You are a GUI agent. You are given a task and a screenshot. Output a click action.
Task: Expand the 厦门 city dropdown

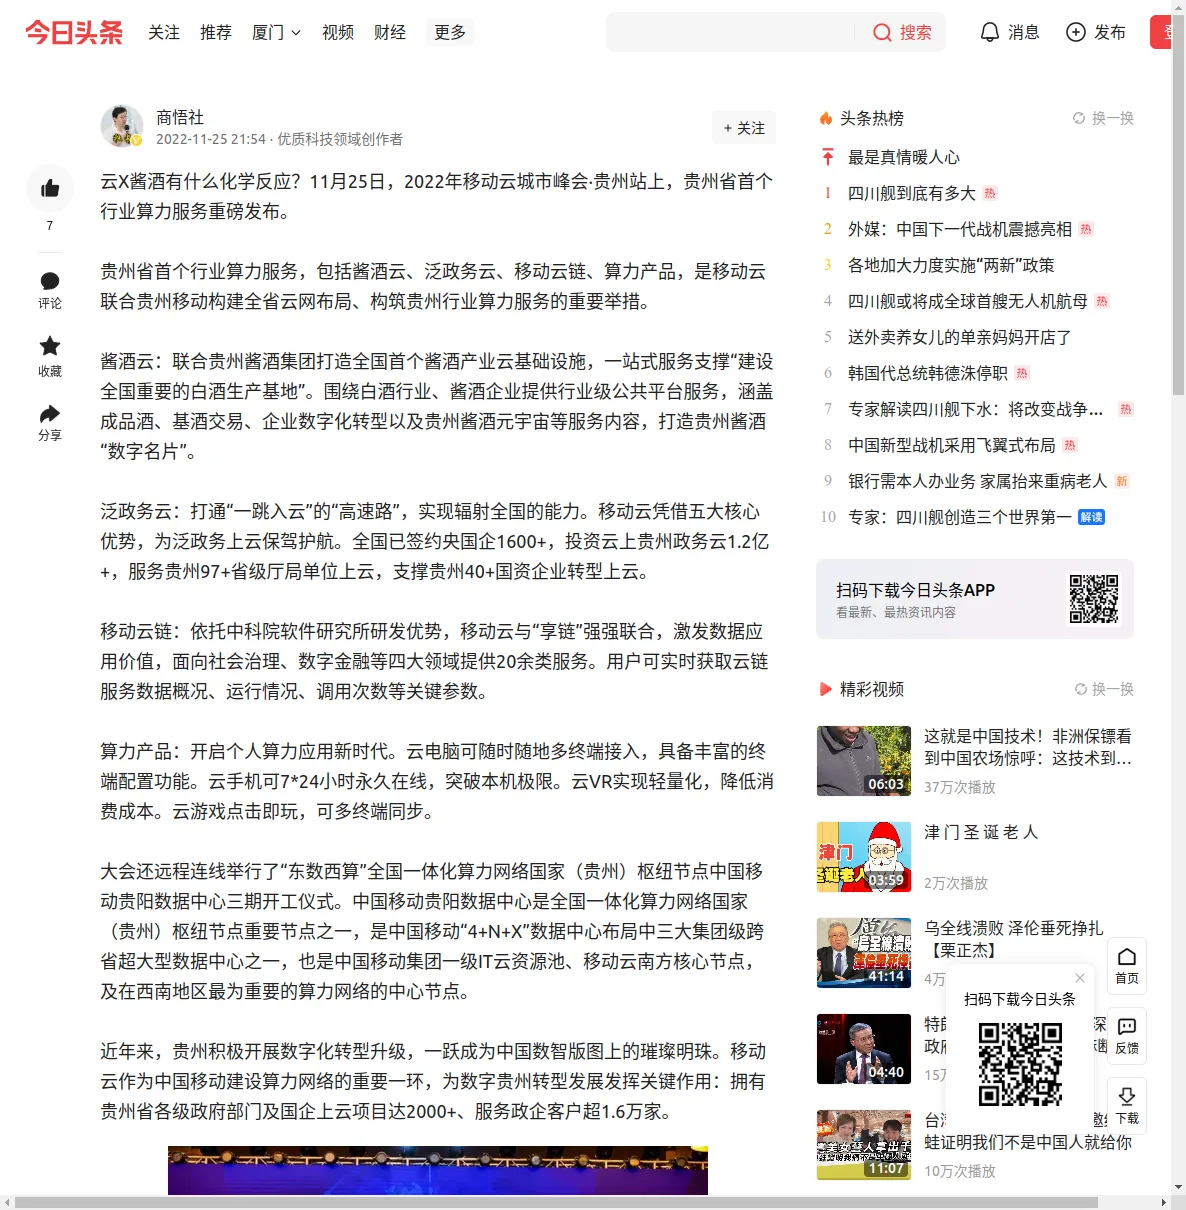pos(276,32)
